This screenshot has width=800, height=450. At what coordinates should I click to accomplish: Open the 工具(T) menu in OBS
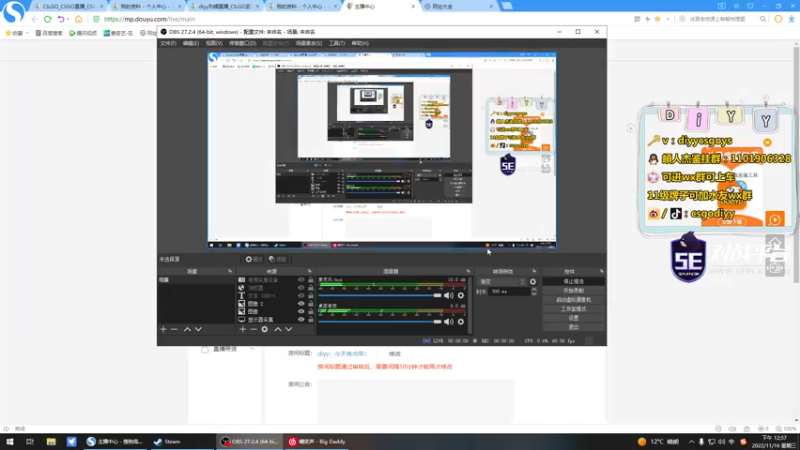337,43
